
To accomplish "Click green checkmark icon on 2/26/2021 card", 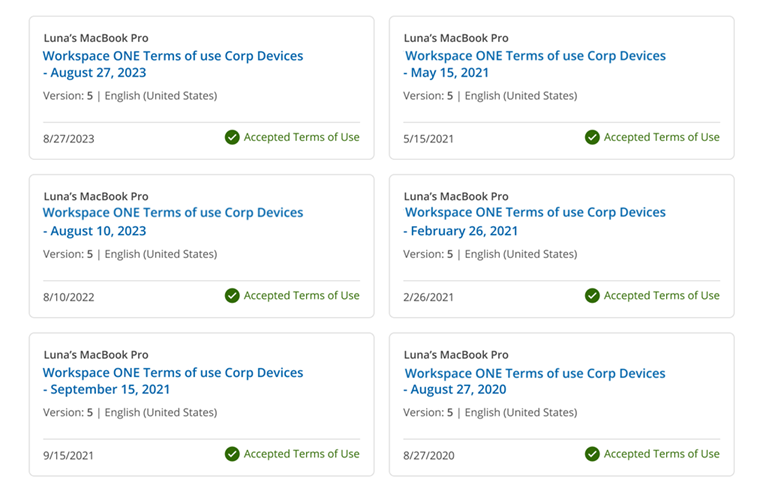I will 592,295.
